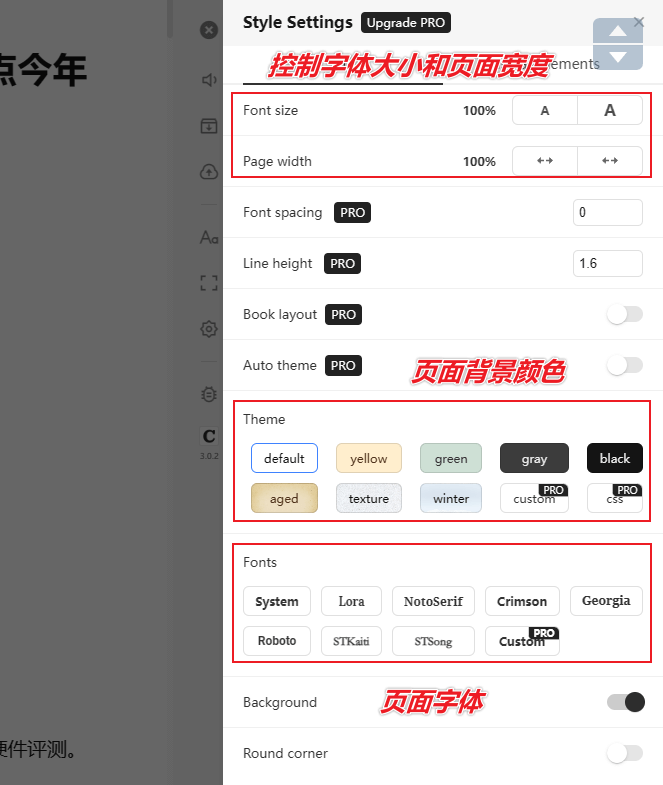
Task: Click the archive download icon in sidebar
Action: click(209, 126)
